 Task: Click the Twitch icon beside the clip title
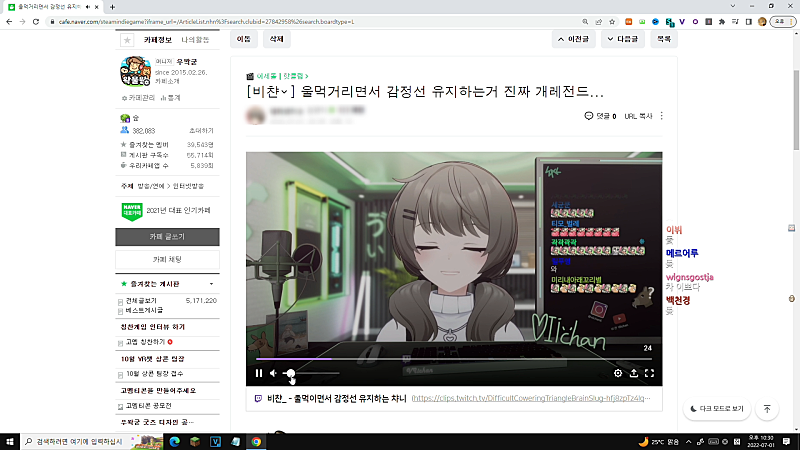258,398
